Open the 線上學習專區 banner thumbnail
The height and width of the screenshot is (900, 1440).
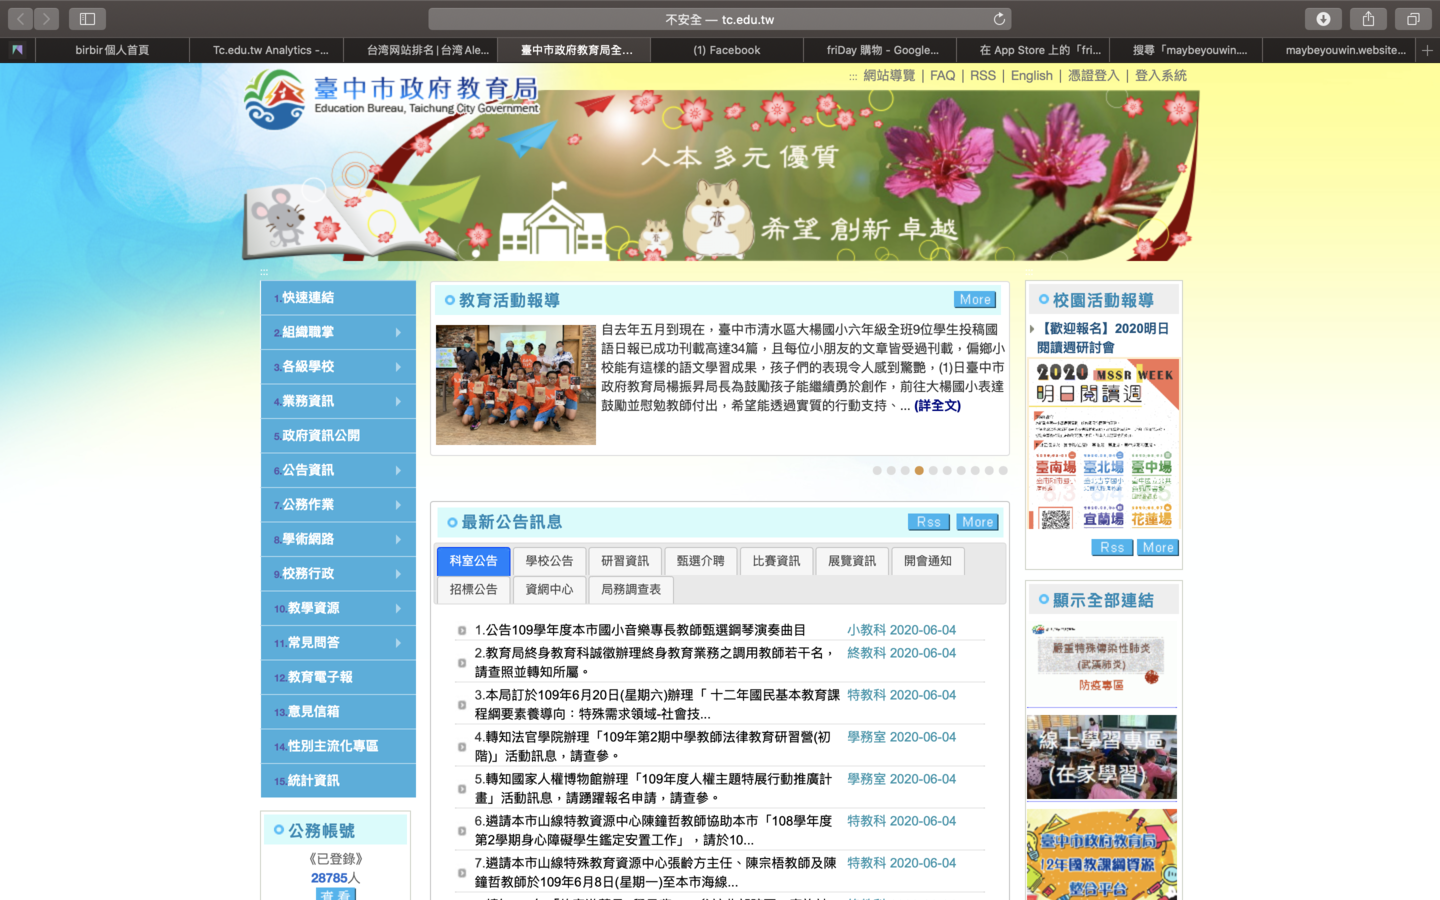[x=1101, y=757]
